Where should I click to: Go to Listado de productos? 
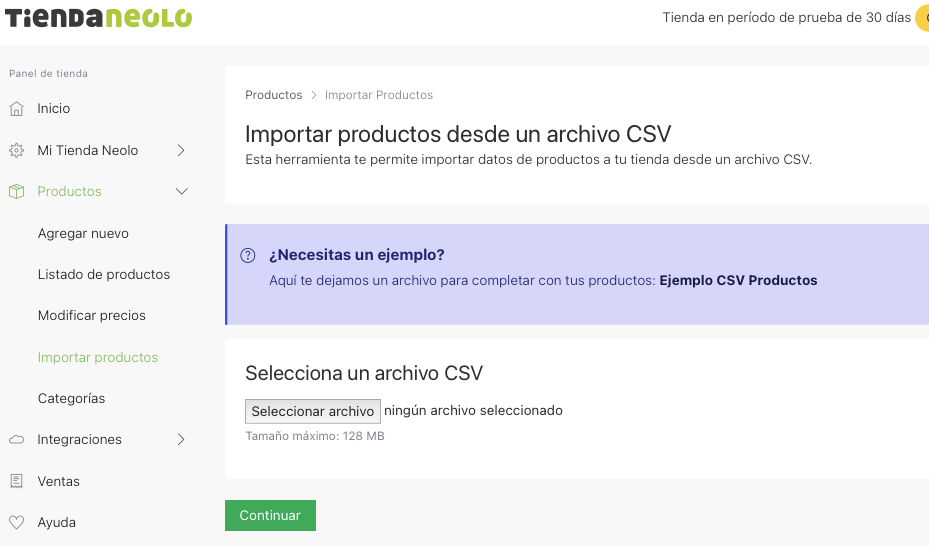click(104, 275)
